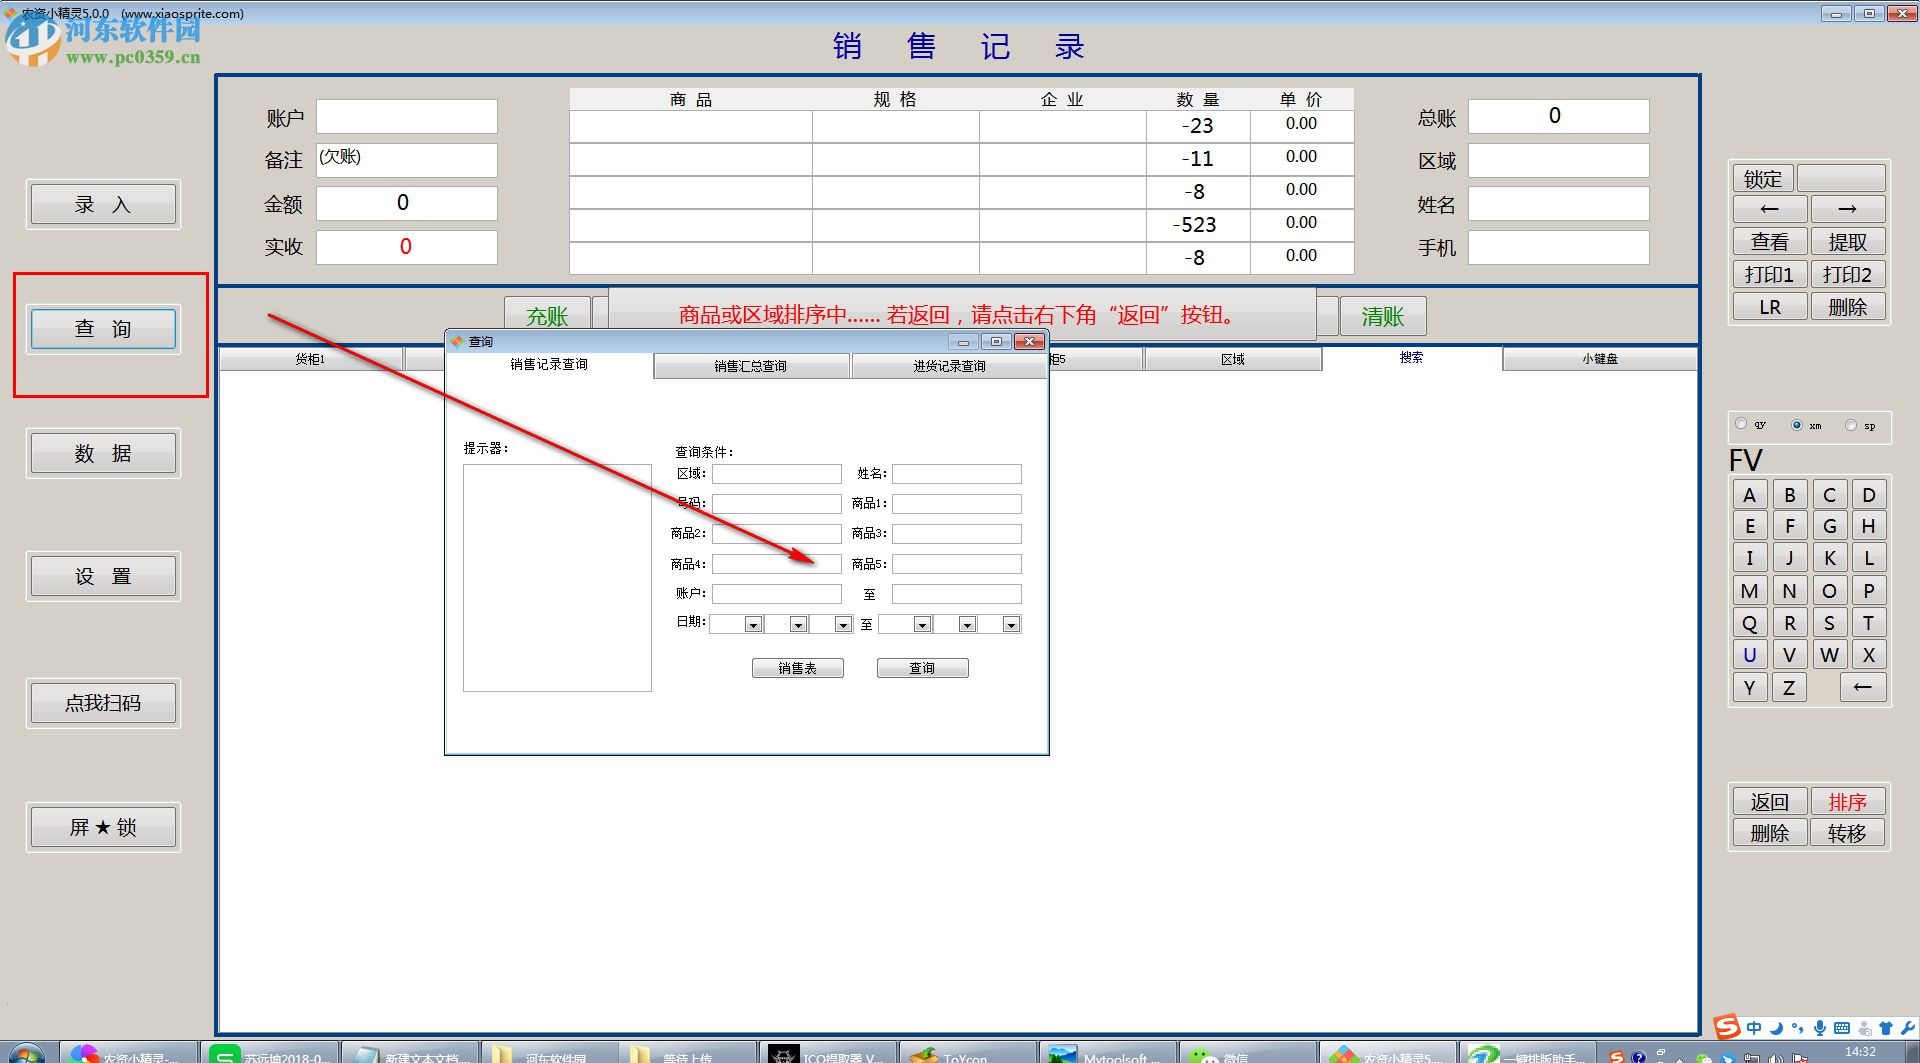Select the qy radio option
The width and height of the screenshot is (1920, 1063).
pyautogui.click(x=1742, y=425)
